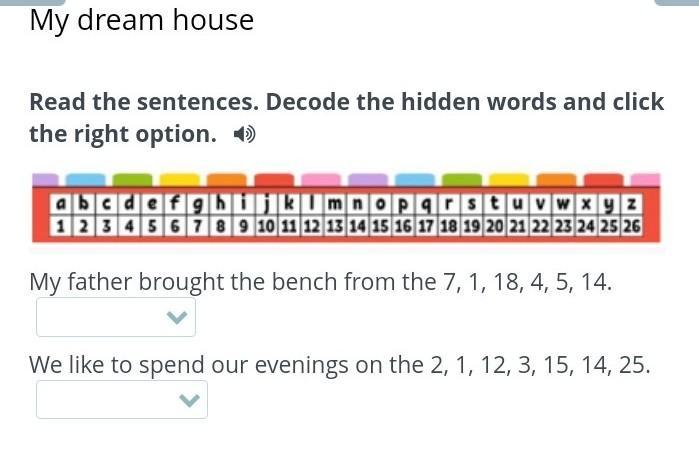The width and height of the screenshot is (699, 463).
Task: Click the 'My dream house' heading
Action: 142,20
